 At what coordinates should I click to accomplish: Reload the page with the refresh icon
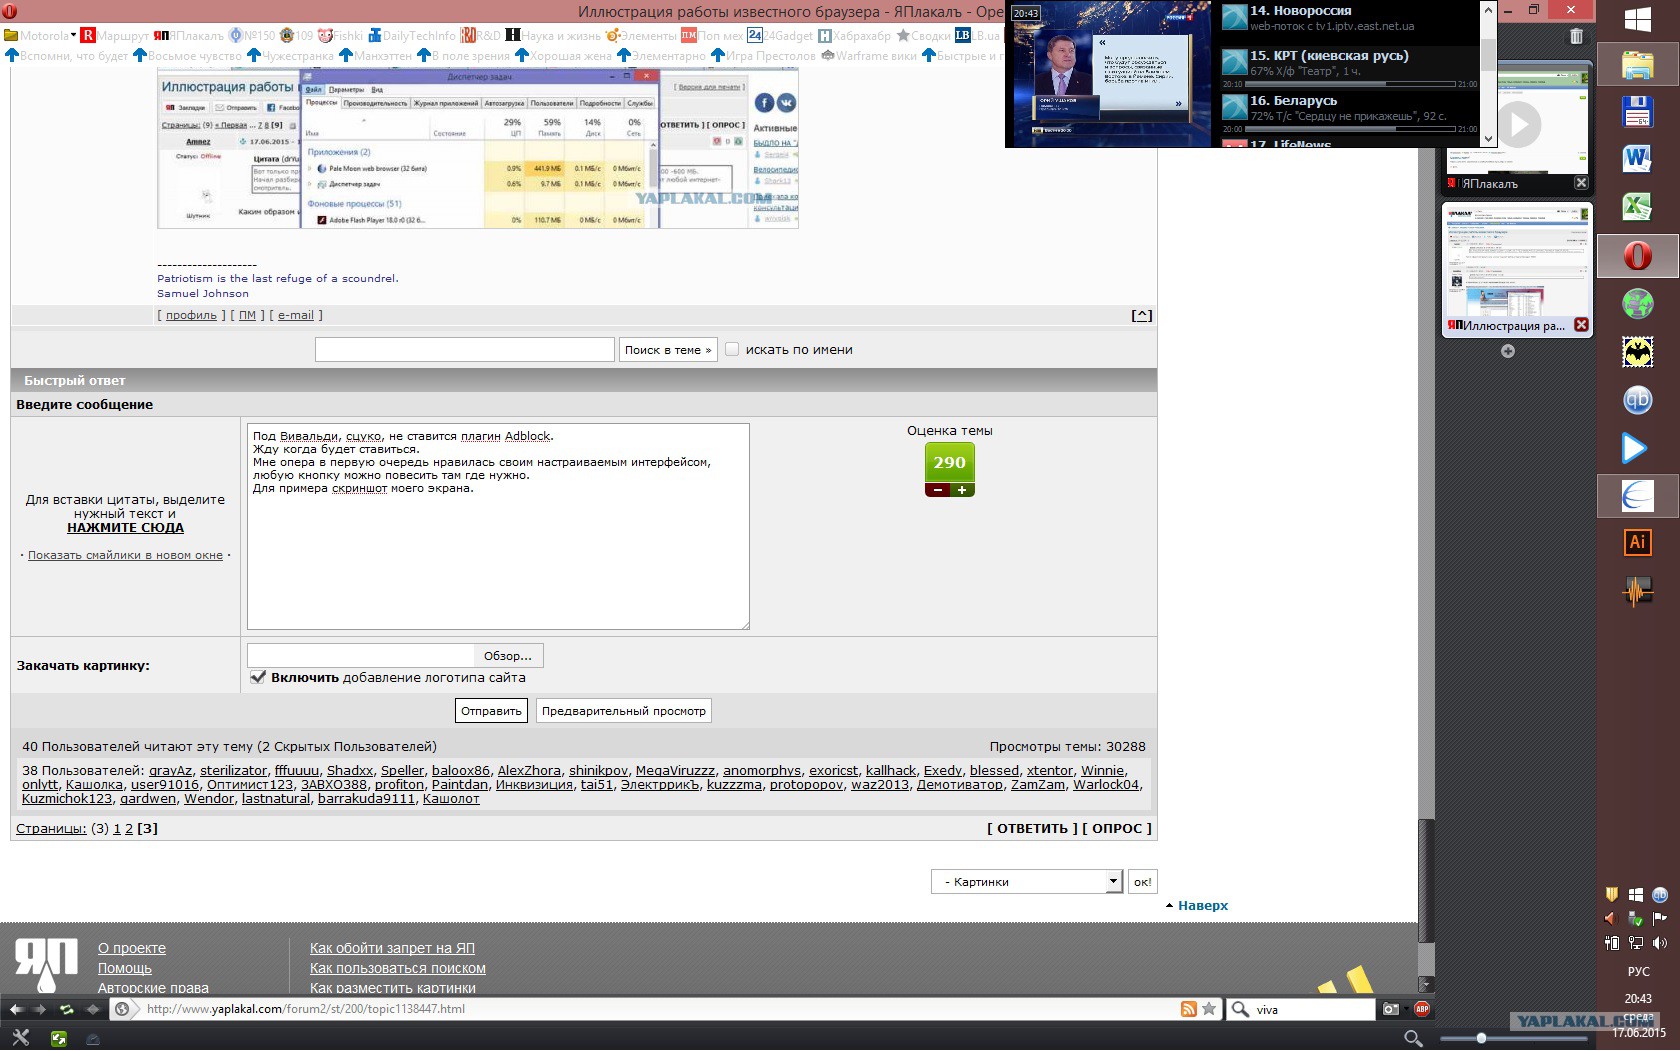66,1009
